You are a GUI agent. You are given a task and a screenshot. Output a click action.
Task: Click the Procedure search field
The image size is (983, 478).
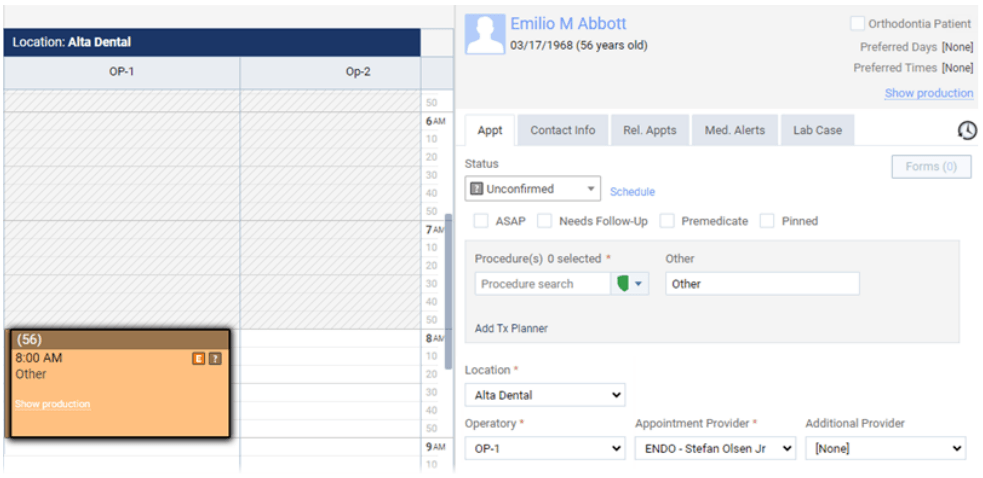[x=542, y=284]
